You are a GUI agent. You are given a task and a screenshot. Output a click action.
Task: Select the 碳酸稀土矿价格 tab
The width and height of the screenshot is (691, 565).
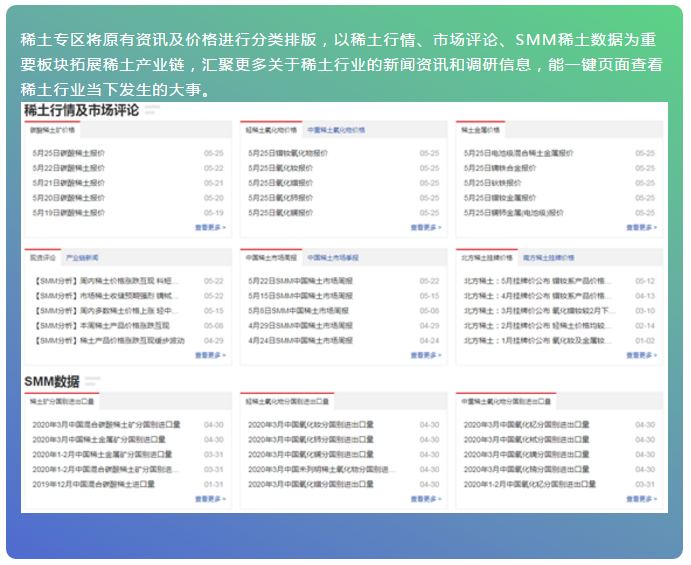(x=52, y=130)
